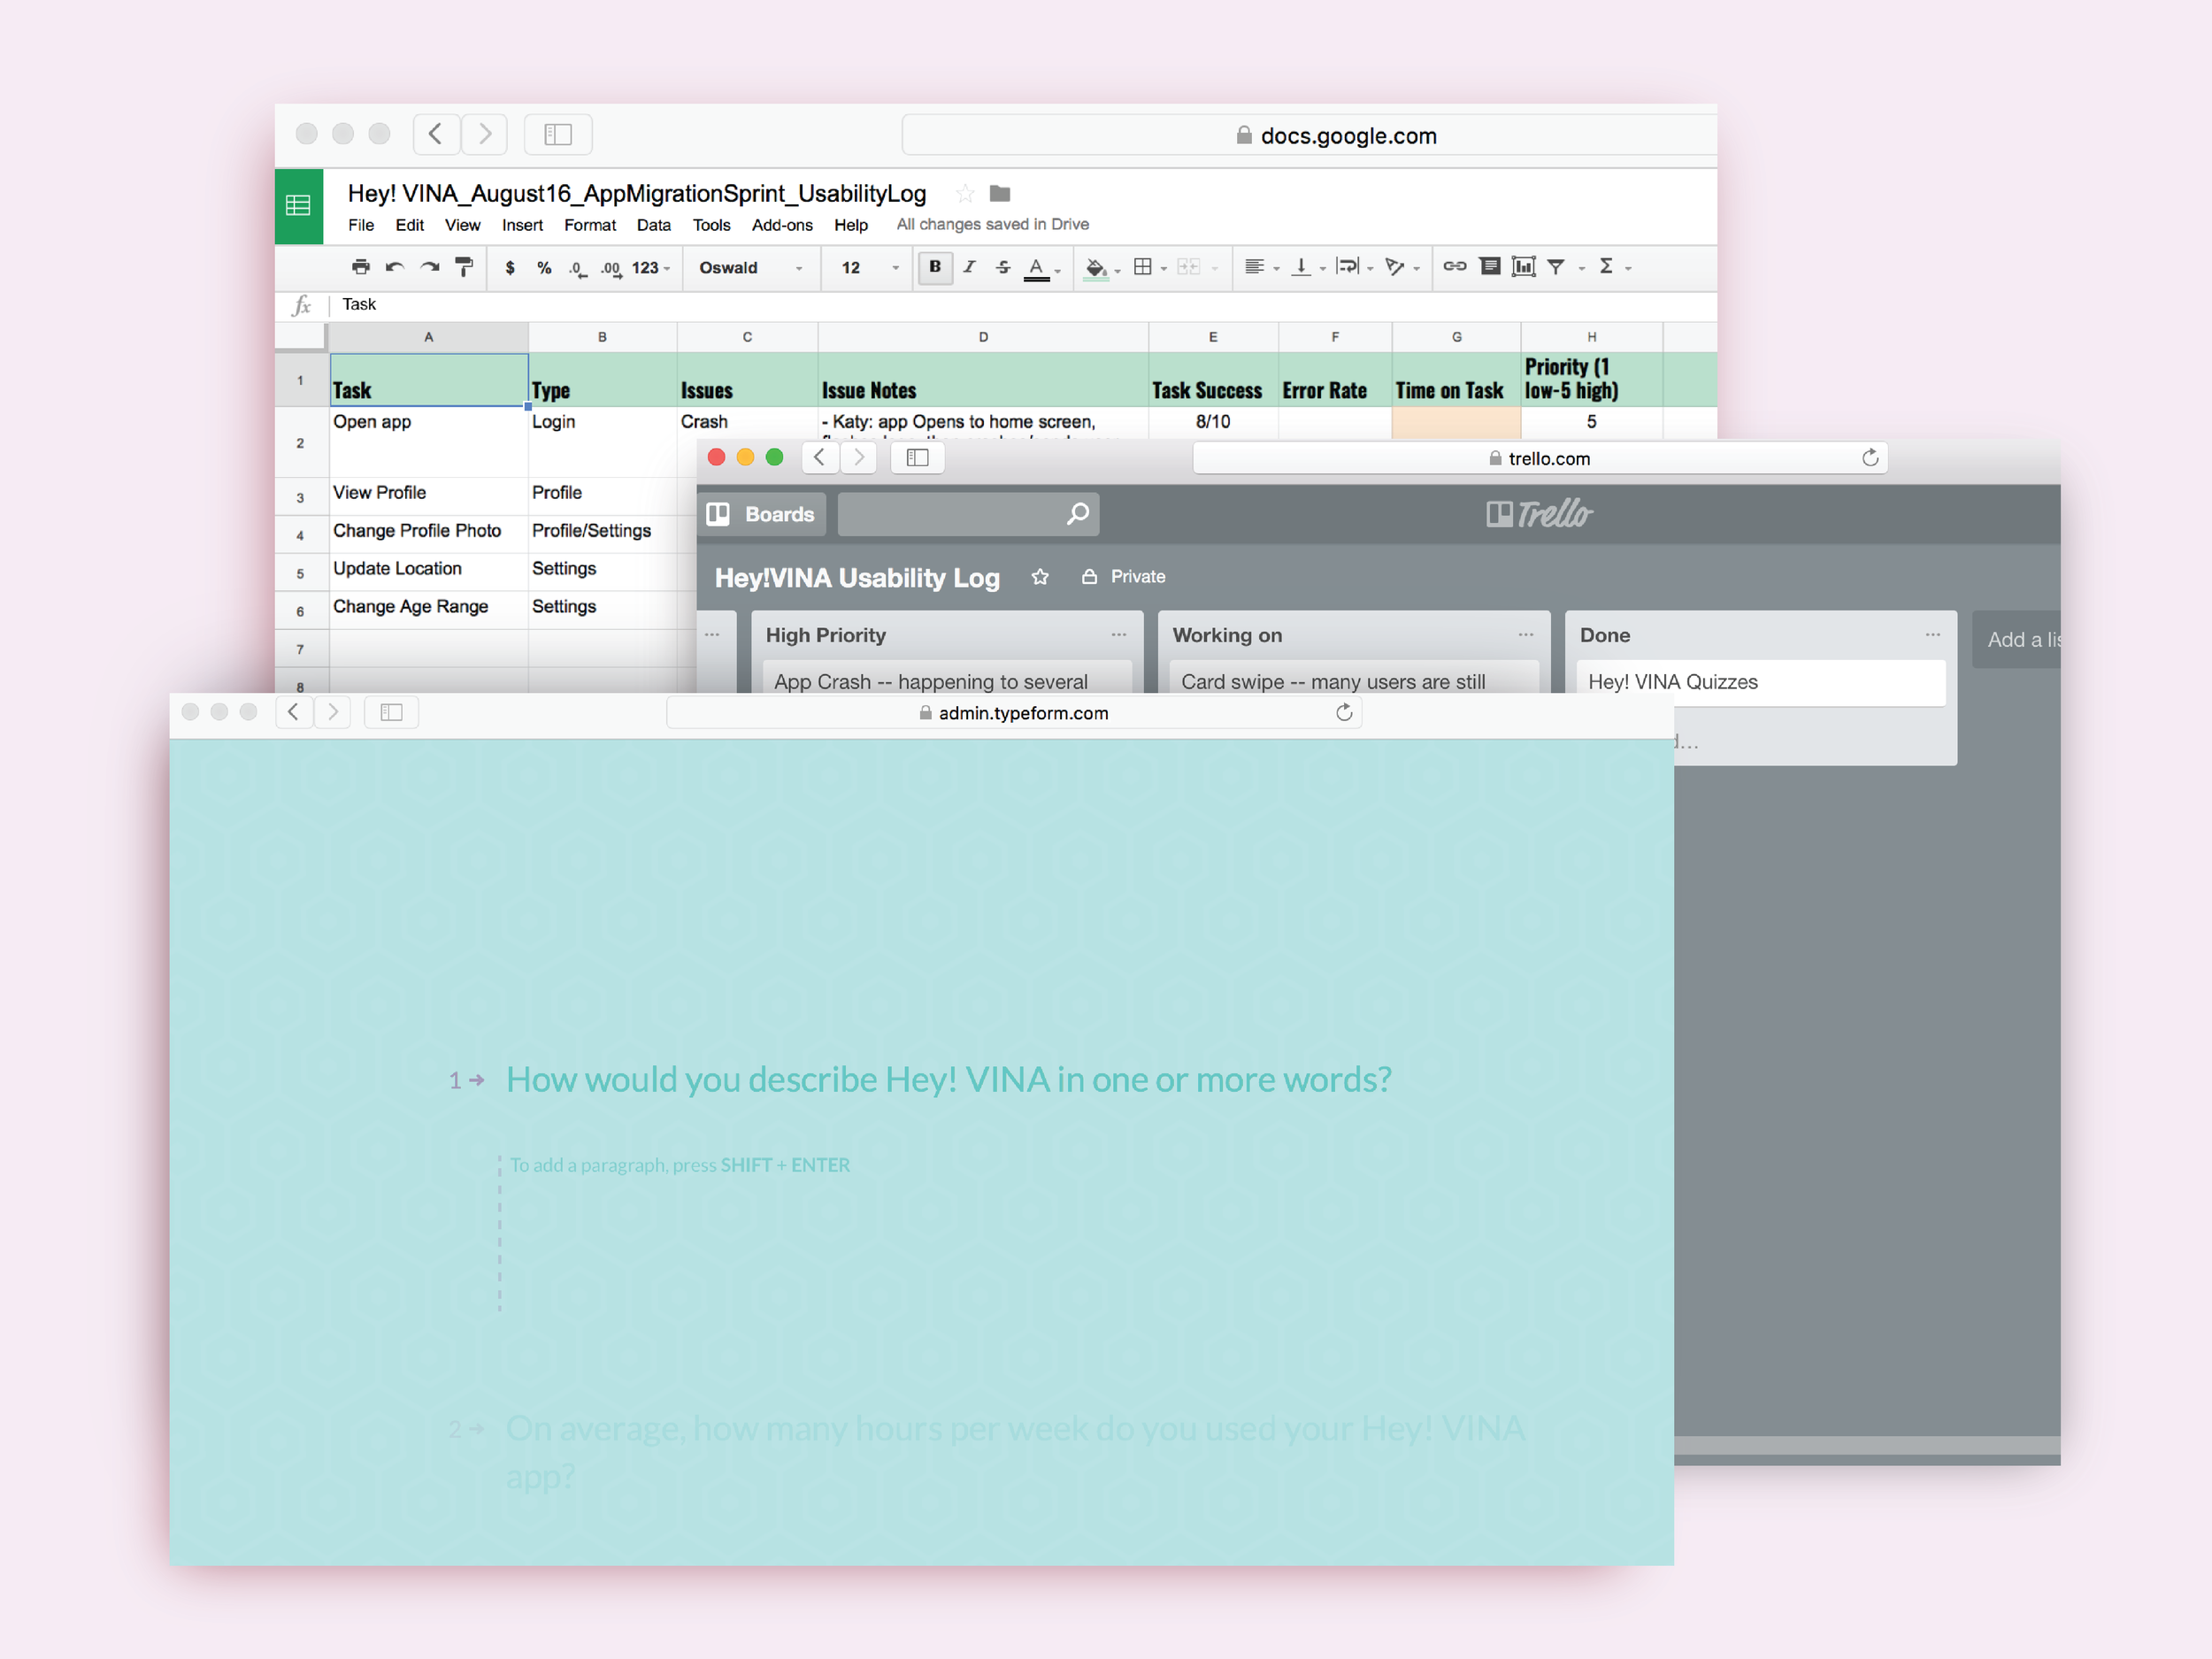This screenshot has height=1659, width=2212.
Task: Open fill color picker
Action: pos(1102,268)
